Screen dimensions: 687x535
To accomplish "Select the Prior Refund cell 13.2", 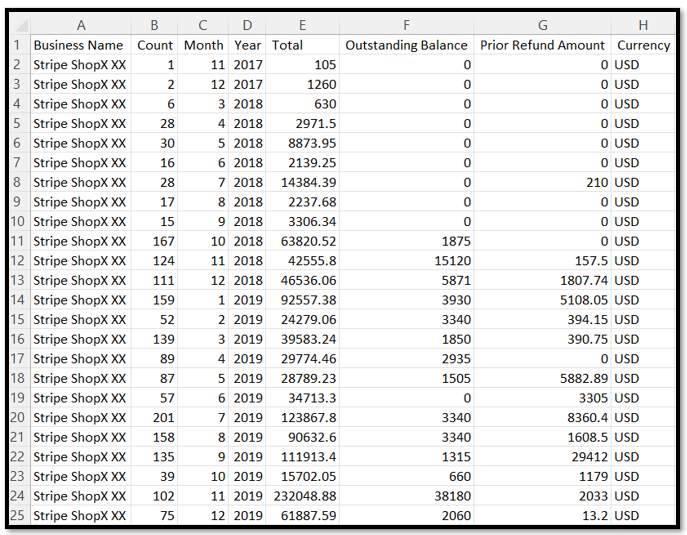I will pos(542,515).
